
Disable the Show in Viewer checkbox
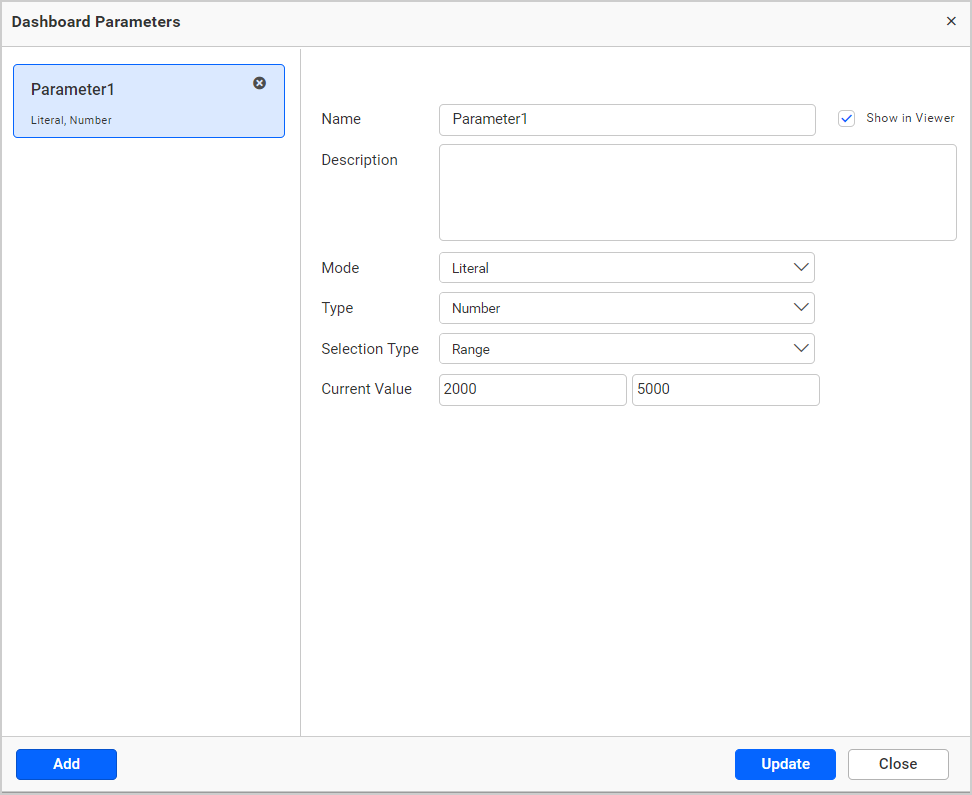pos(846,118)
